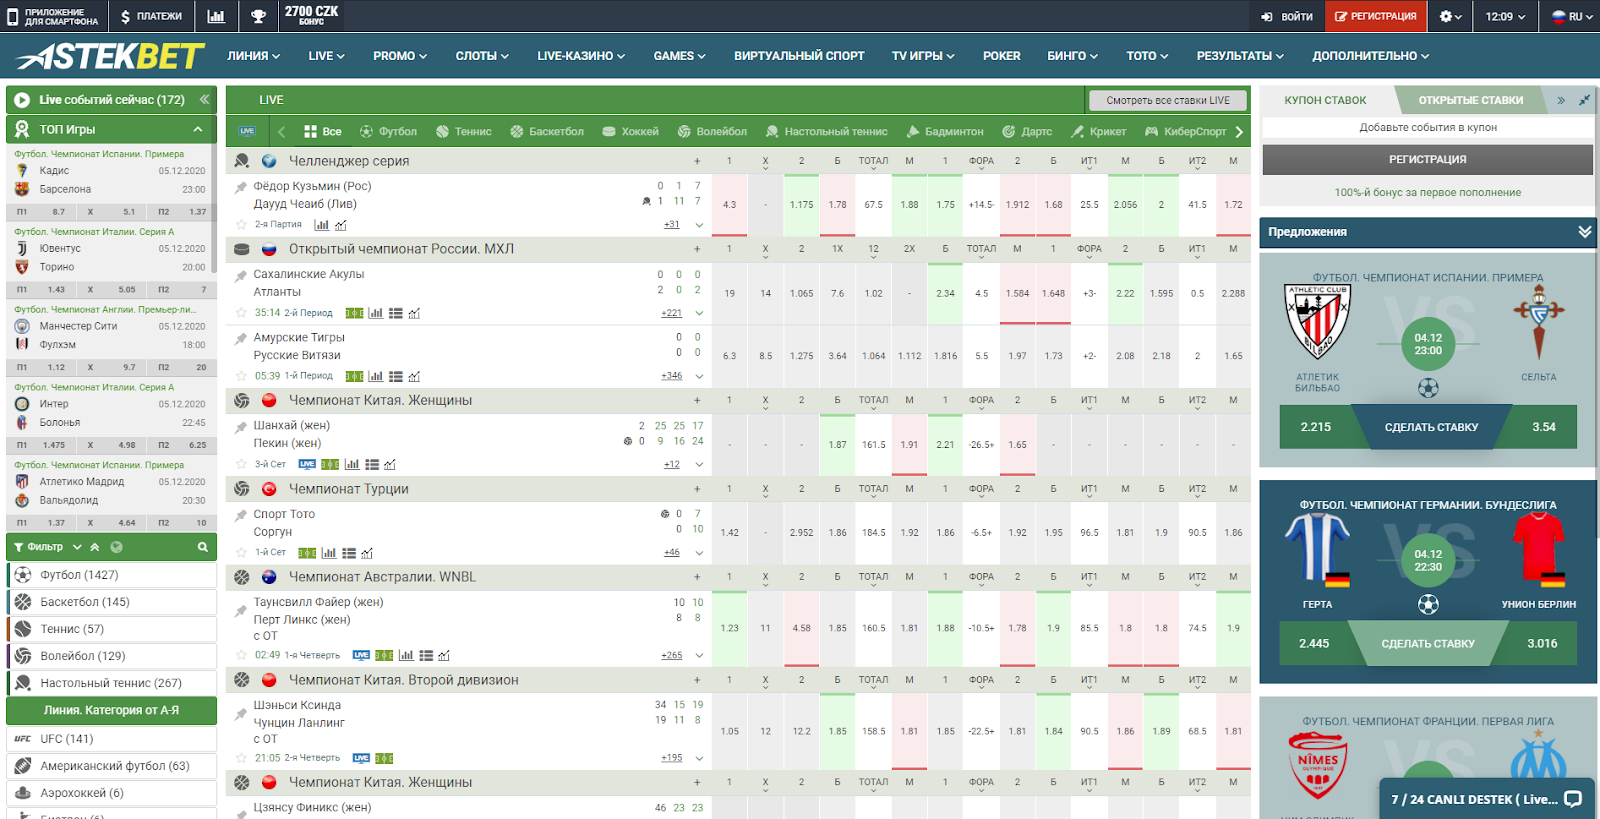Image resolution: width=1600 pixels, height=819 pixels.
Task: Open the chat bubble in the Canli Destek widget
Action: click(1572, 799)
